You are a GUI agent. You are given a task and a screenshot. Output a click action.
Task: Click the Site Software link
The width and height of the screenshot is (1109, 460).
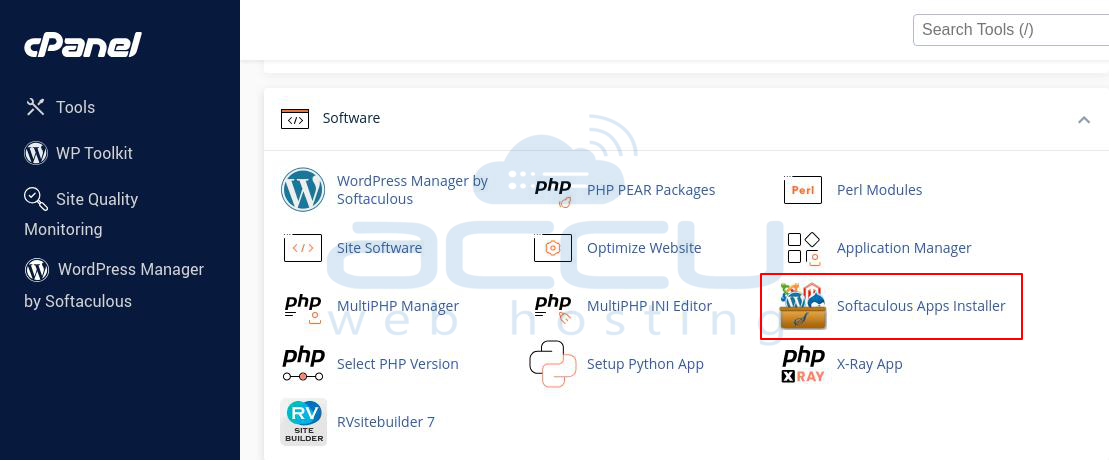(379, 248)
